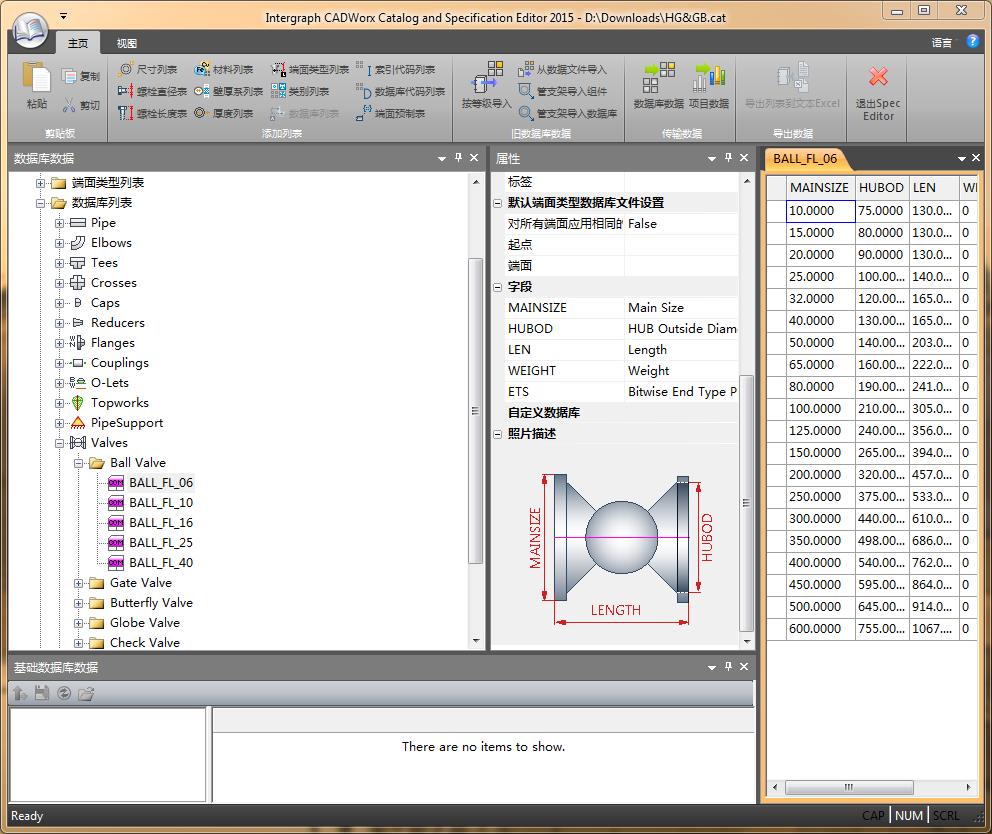Click 项目数据 transfer project data
Screen dimensions: 992x834
(709, 85)
